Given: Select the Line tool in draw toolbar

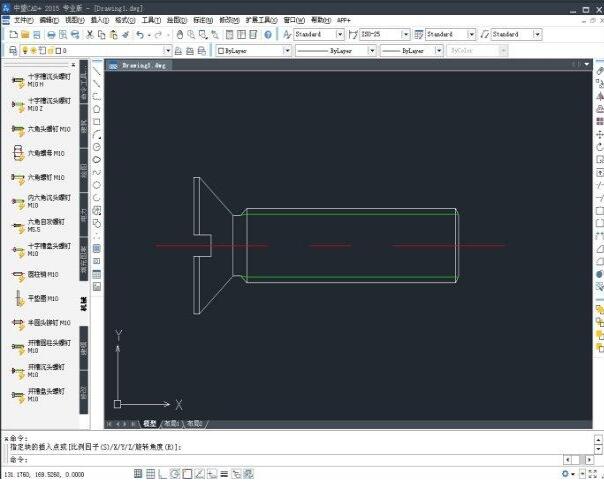Looking at the screenshot, I should 97,71.
